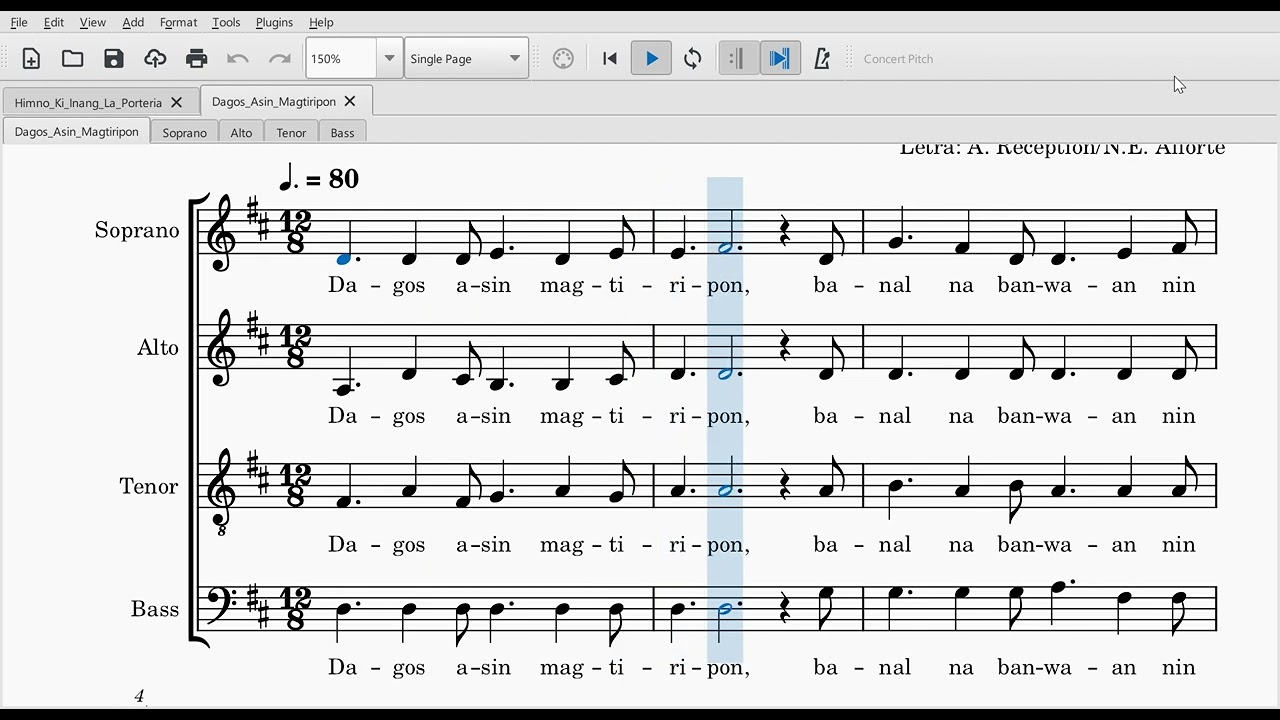
Task: Select highlighted half note in Soprano second measure
Action: [x=725, y=247]
